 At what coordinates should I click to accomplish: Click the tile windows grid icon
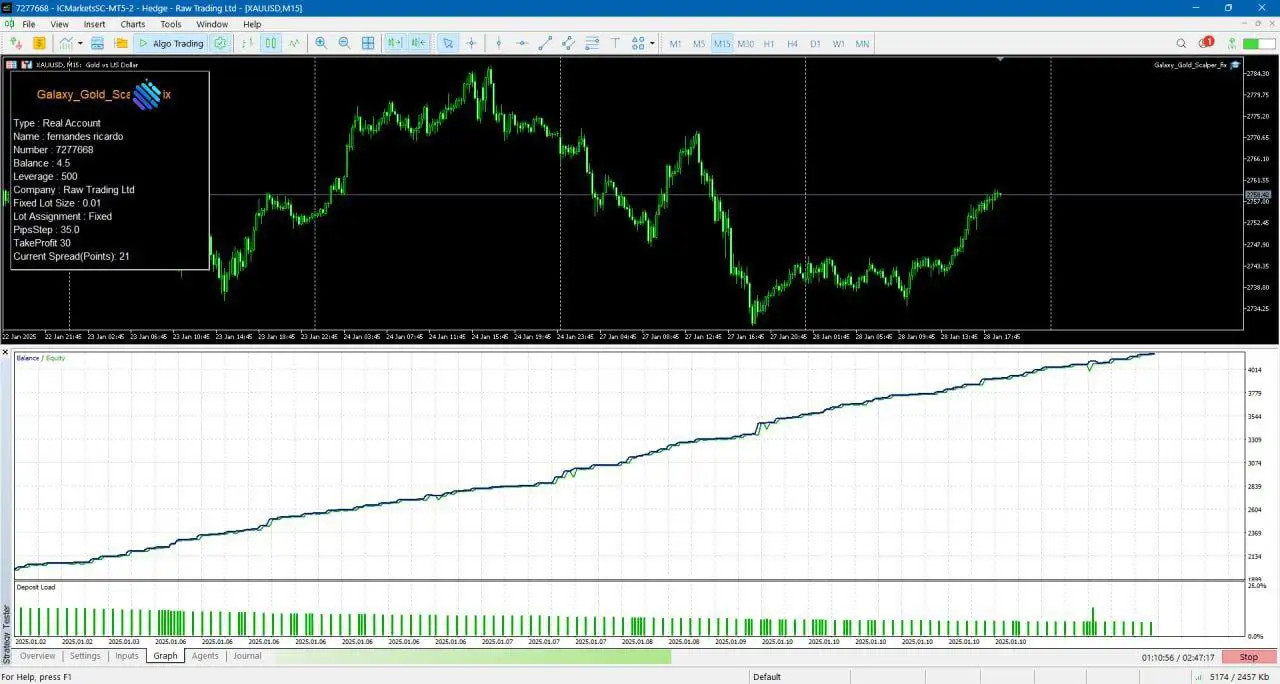point(368,43)
